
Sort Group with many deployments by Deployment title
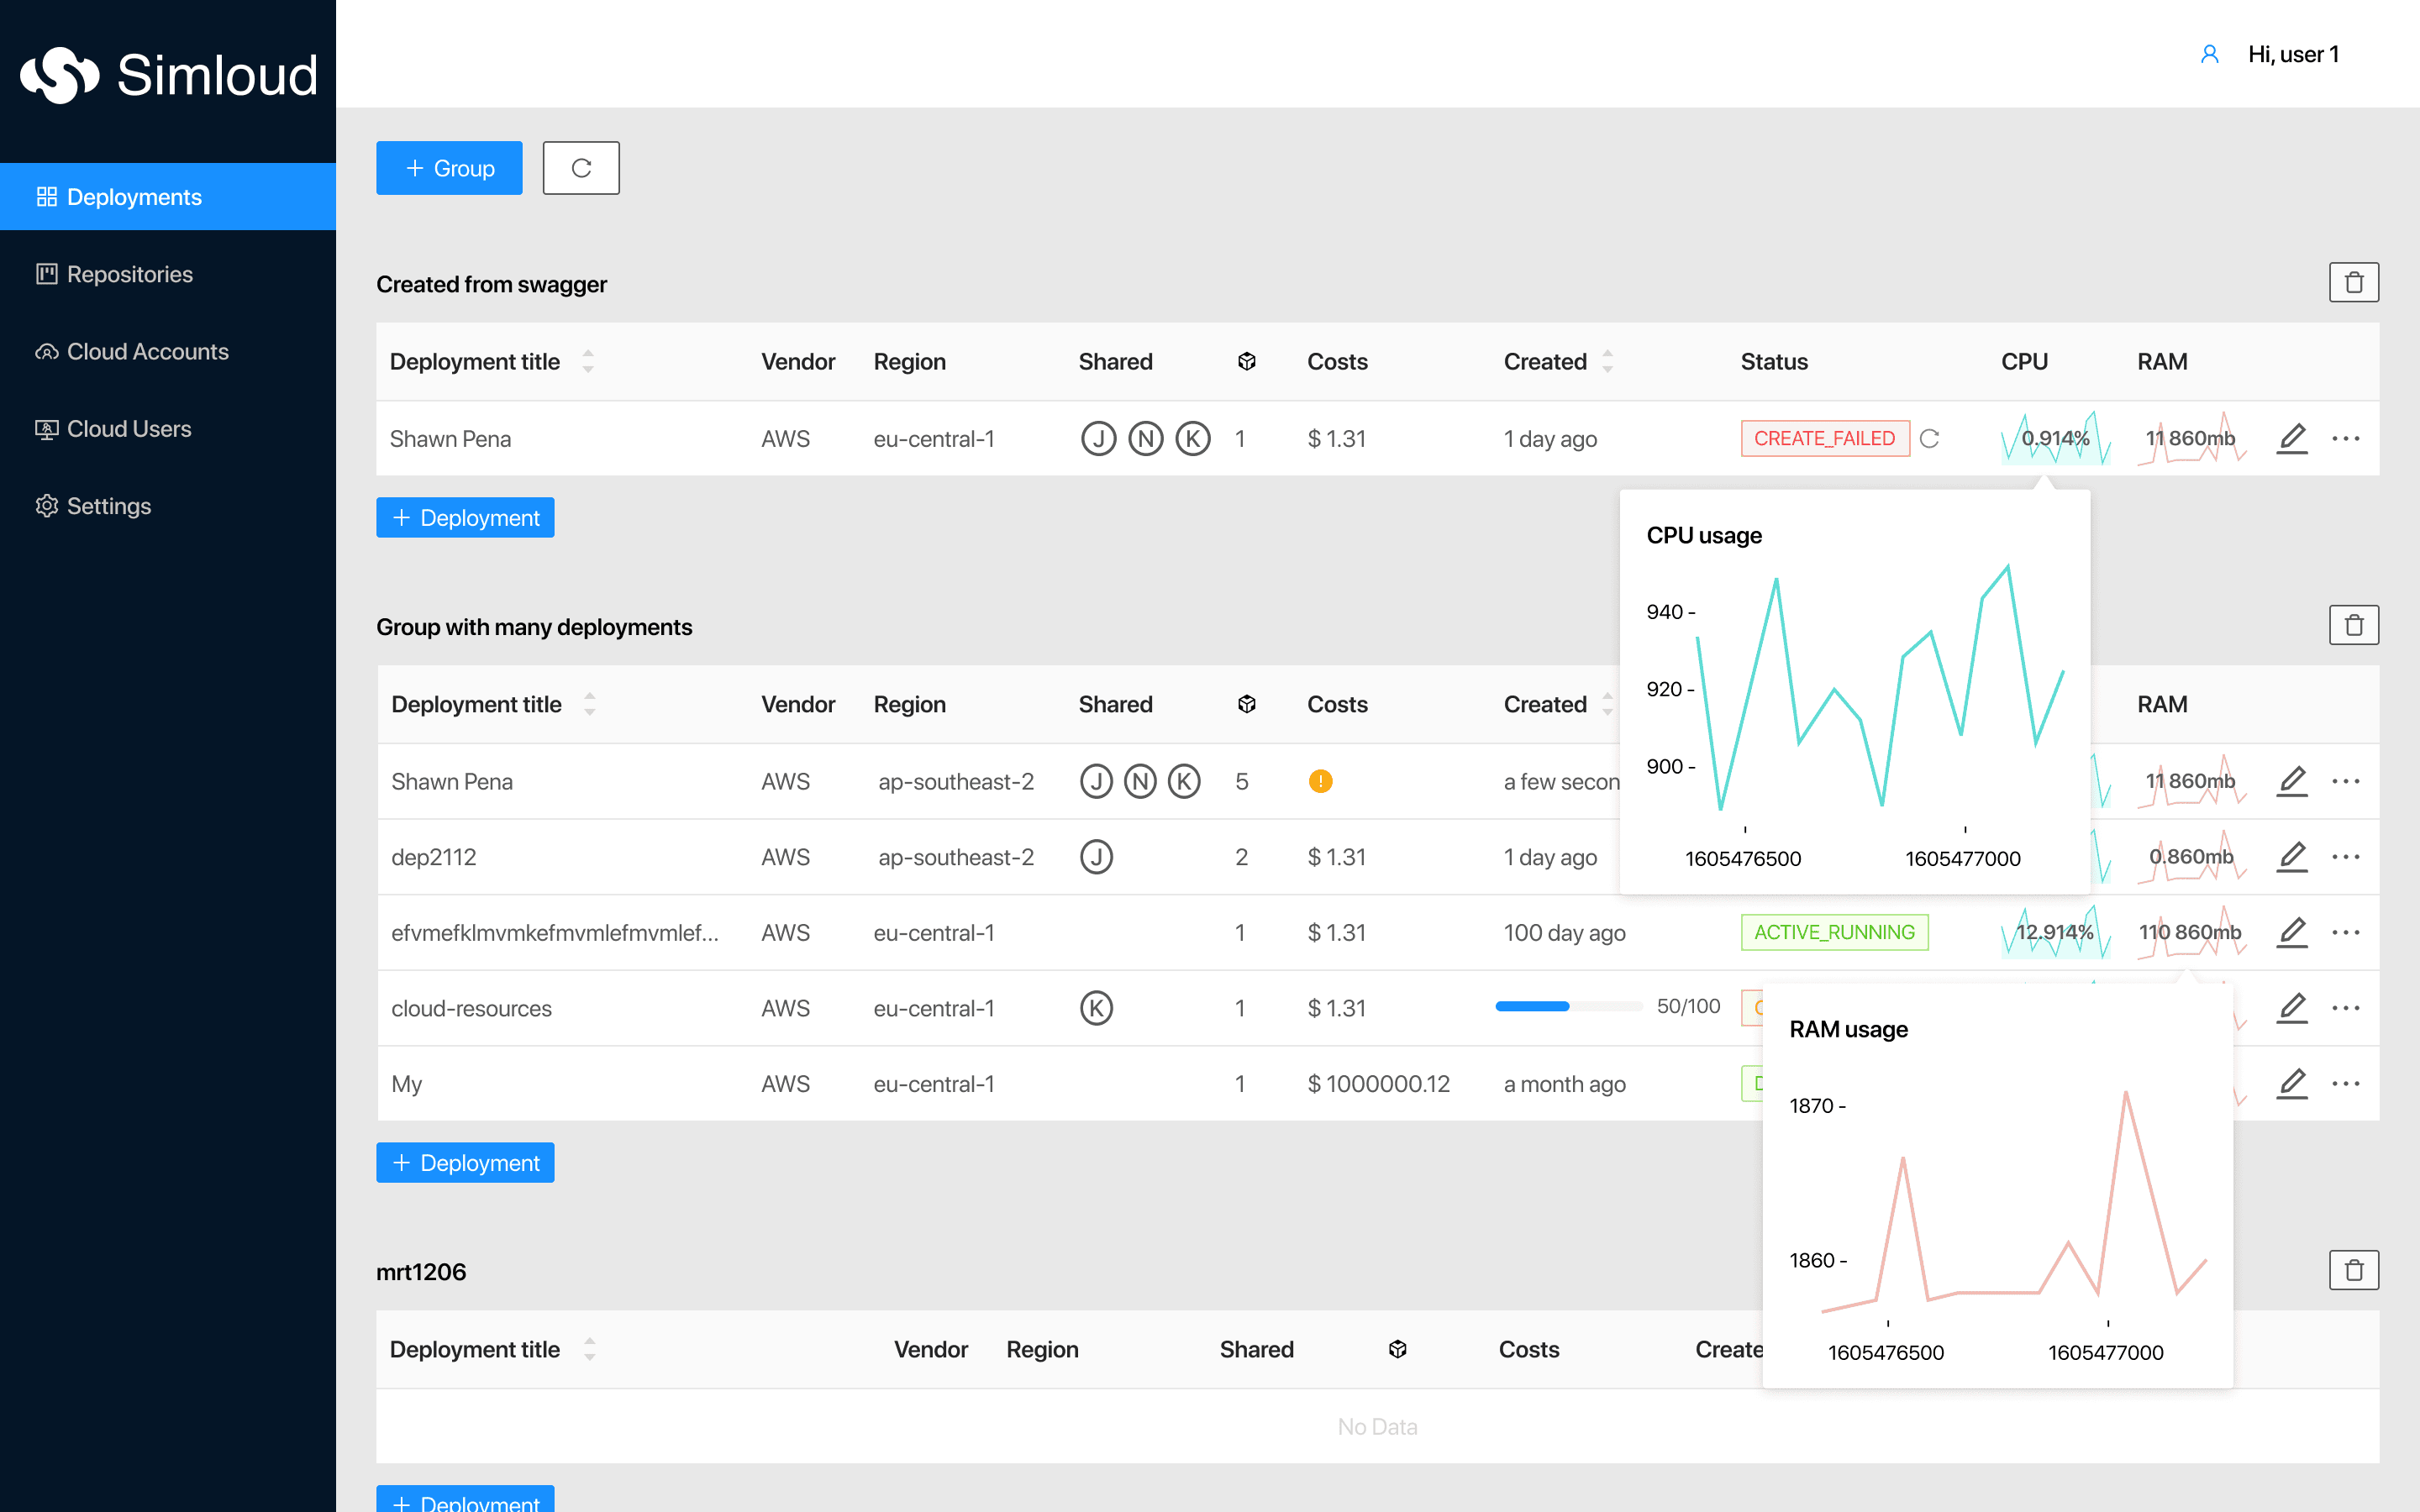[x=590, y=704]
